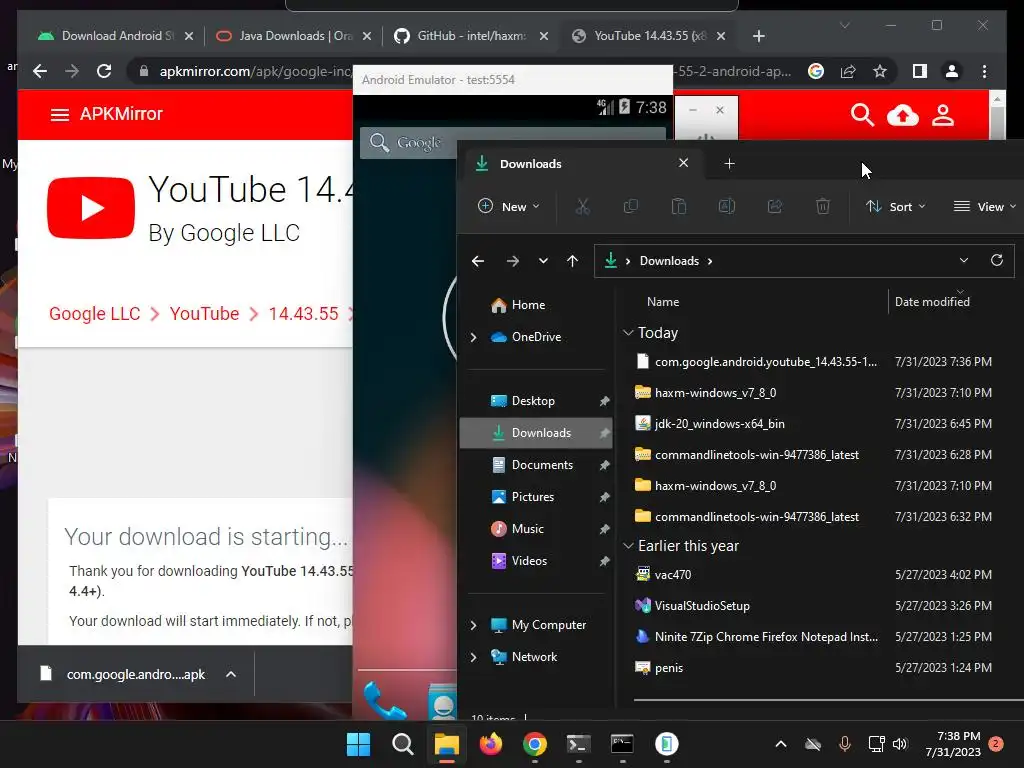Viewport: 1024px width, 768px height.
Task: Open a new Chrome tab
Action: click(758, 36)
